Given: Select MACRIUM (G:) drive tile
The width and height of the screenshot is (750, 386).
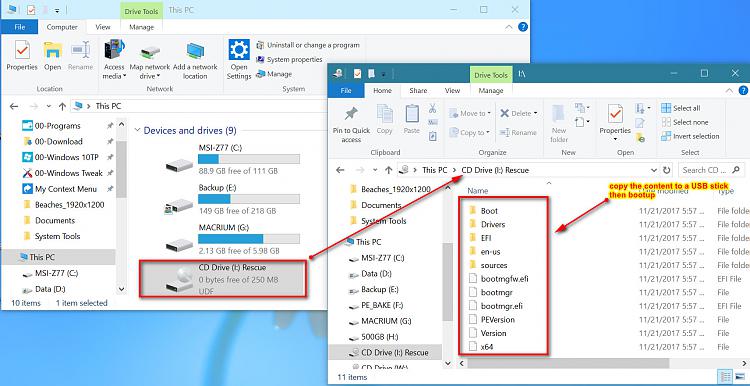Looking at the screenshot, I should 232,241.
